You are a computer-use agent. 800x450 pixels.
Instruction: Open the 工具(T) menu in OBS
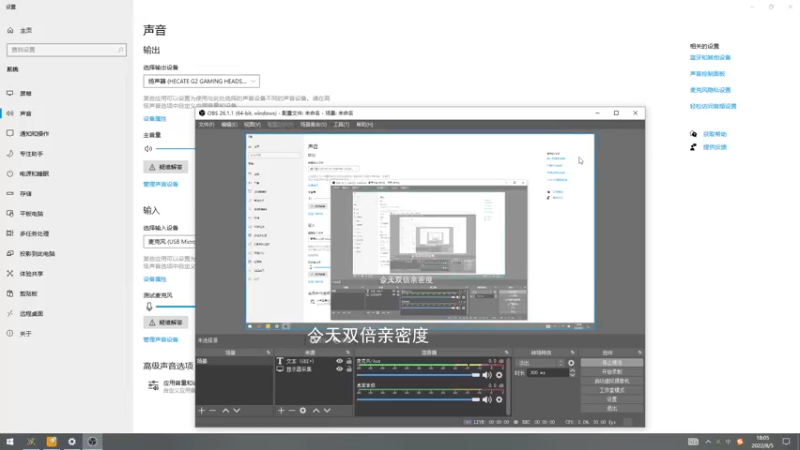coord(341,124)
